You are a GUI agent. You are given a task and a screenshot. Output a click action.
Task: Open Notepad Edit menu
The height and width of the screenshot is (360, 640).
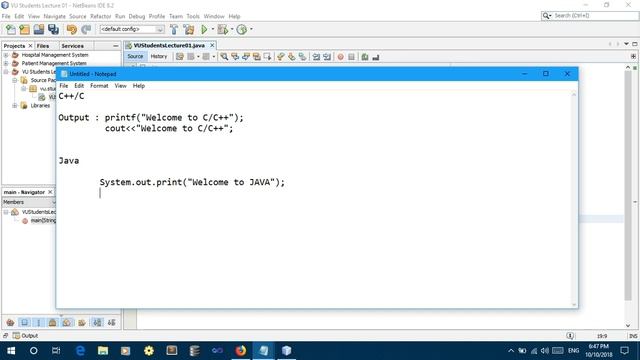click(x=79, y=86)
